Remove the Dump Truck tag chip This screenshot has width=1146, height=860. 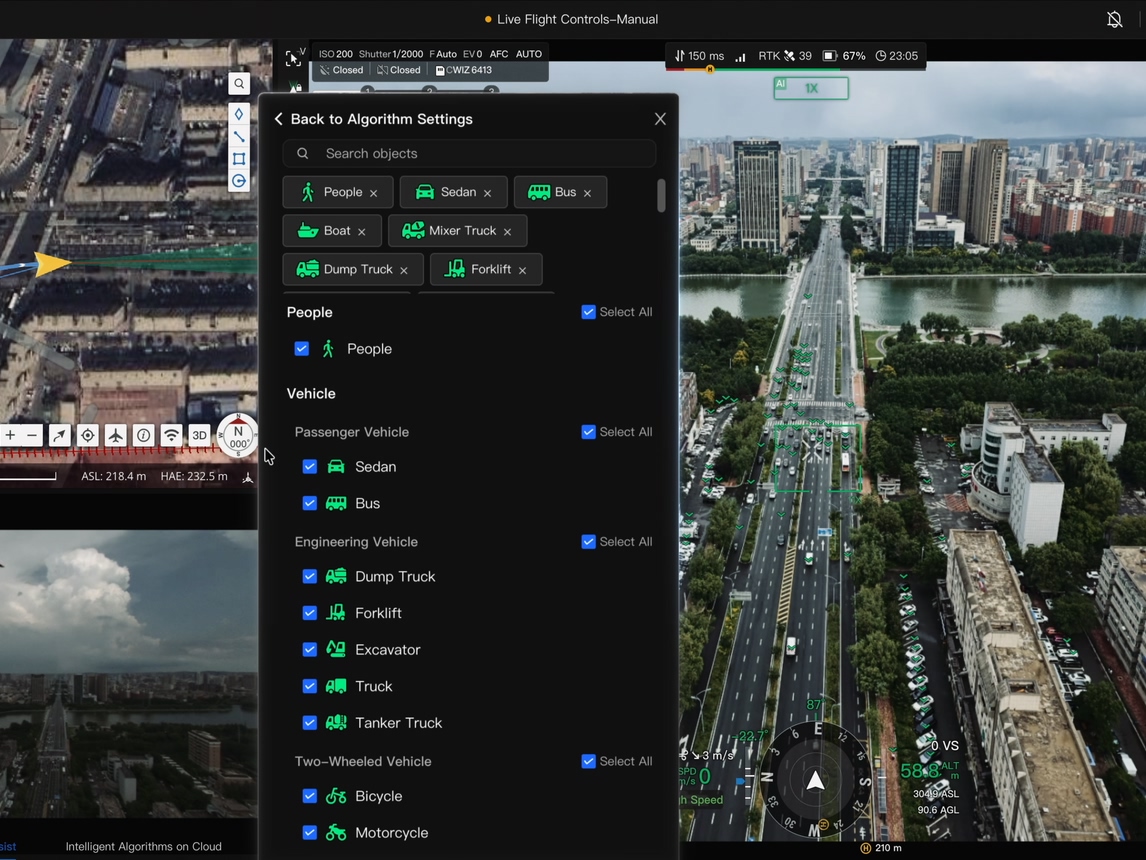click(x=404, y=270)
